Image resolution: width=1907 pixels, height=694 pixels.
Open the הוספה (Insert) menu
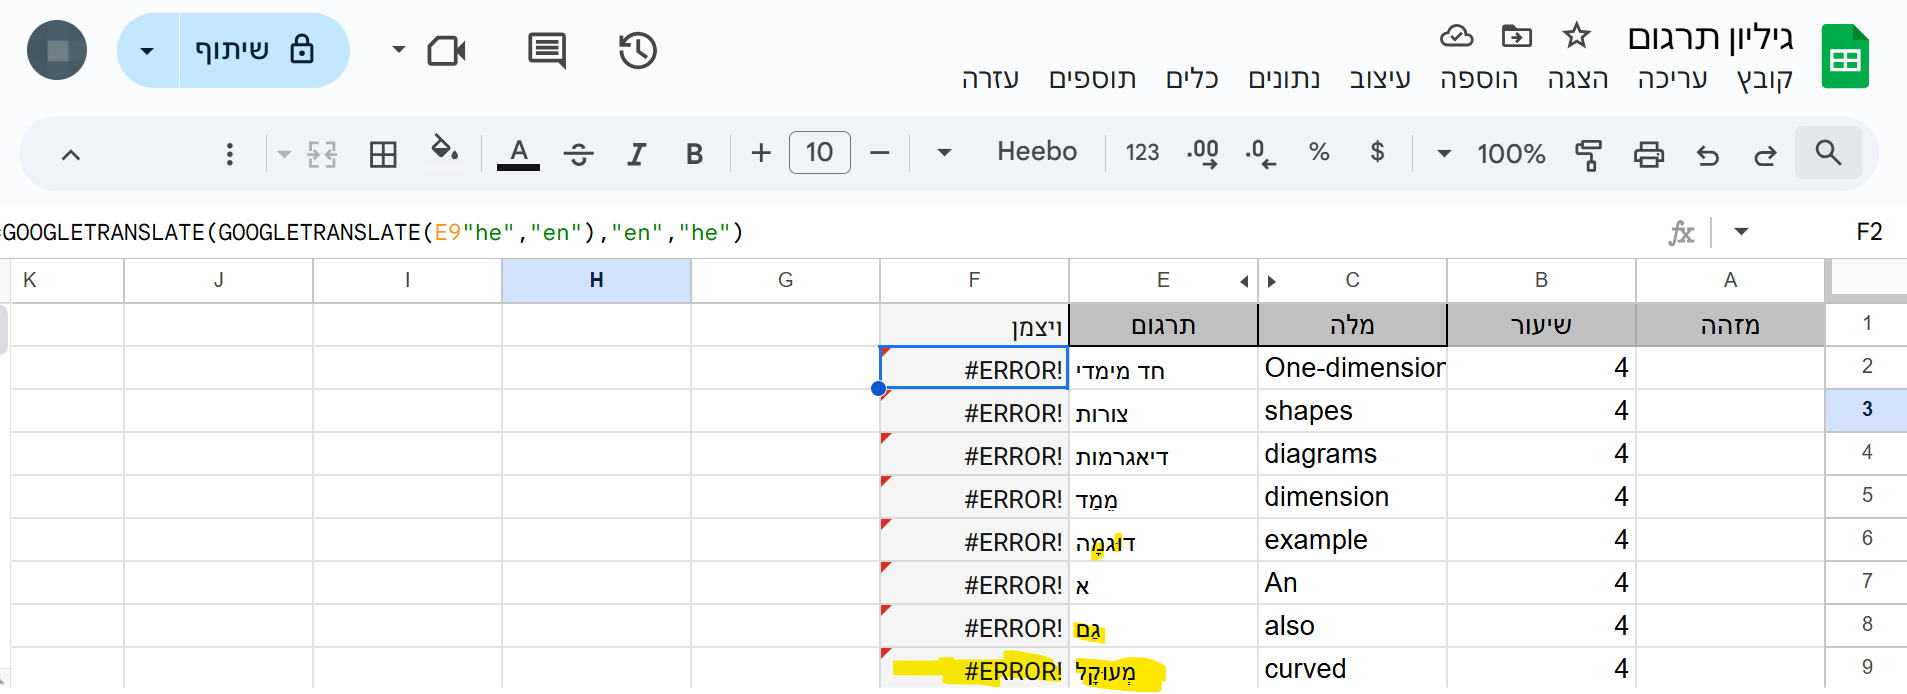point(1478,79)
